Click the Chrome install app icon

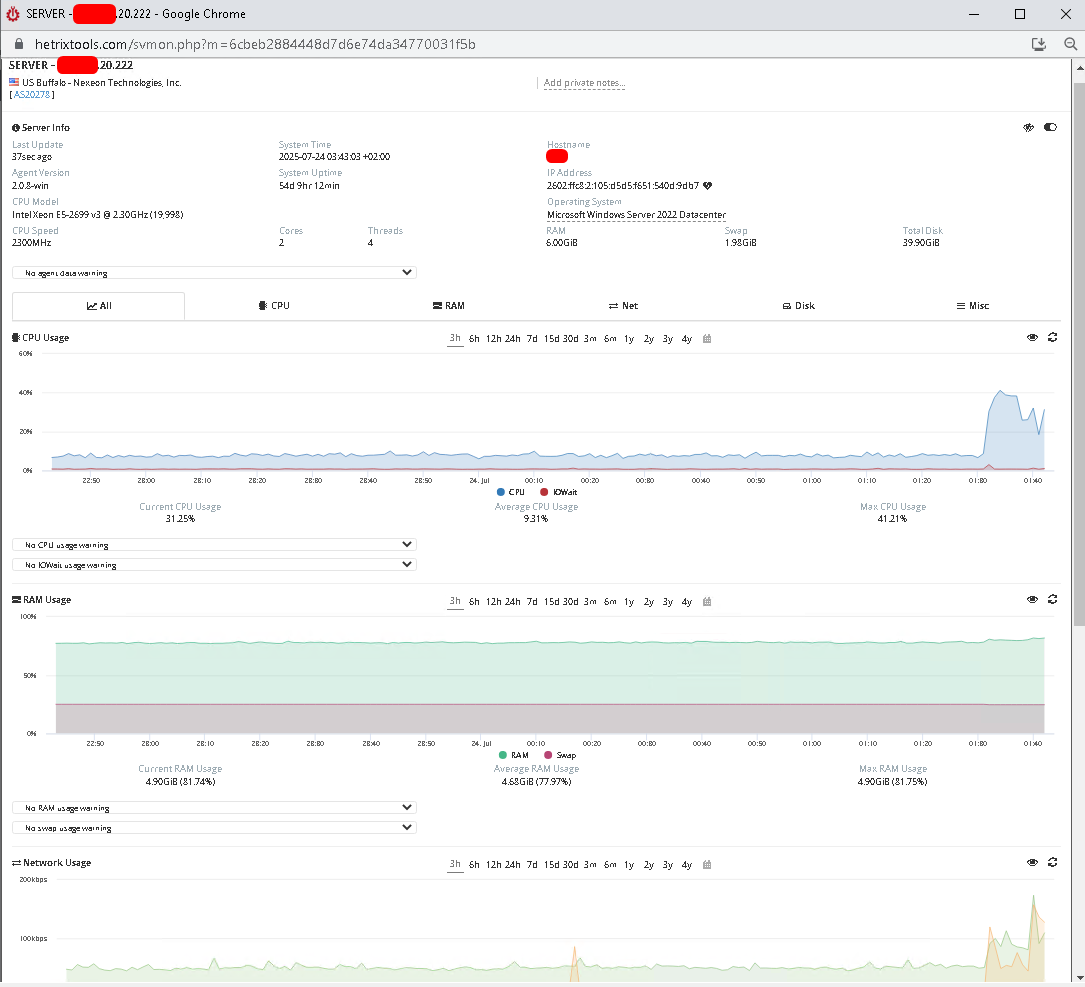[x=1039, y=44]
